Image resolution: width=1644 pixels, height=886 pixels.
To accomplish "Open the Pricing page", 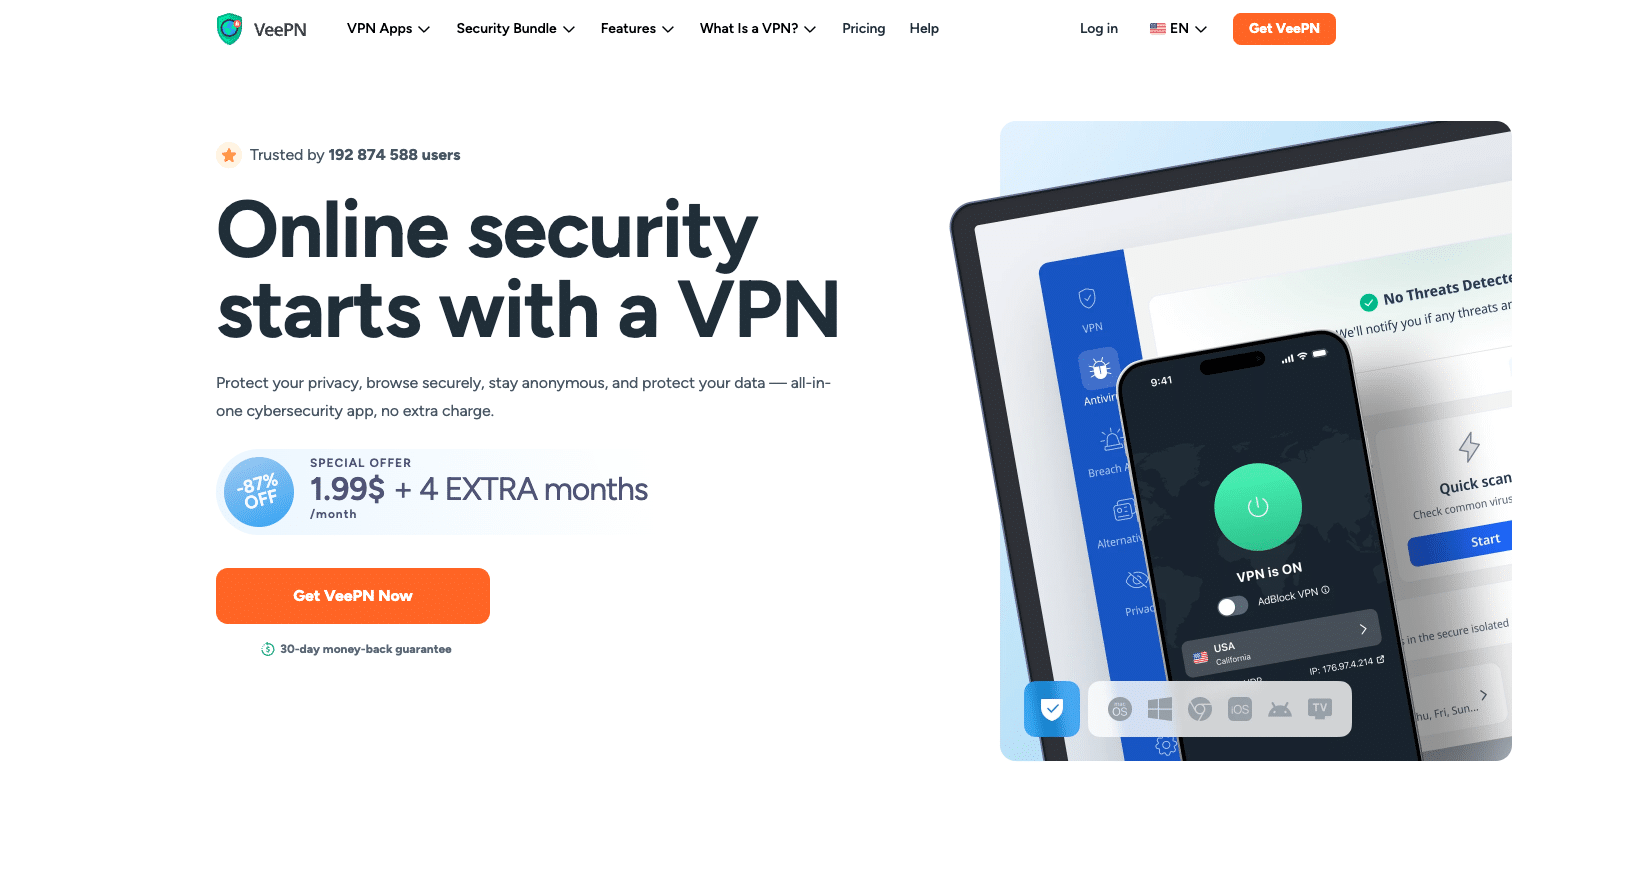I will click(863, 29).
